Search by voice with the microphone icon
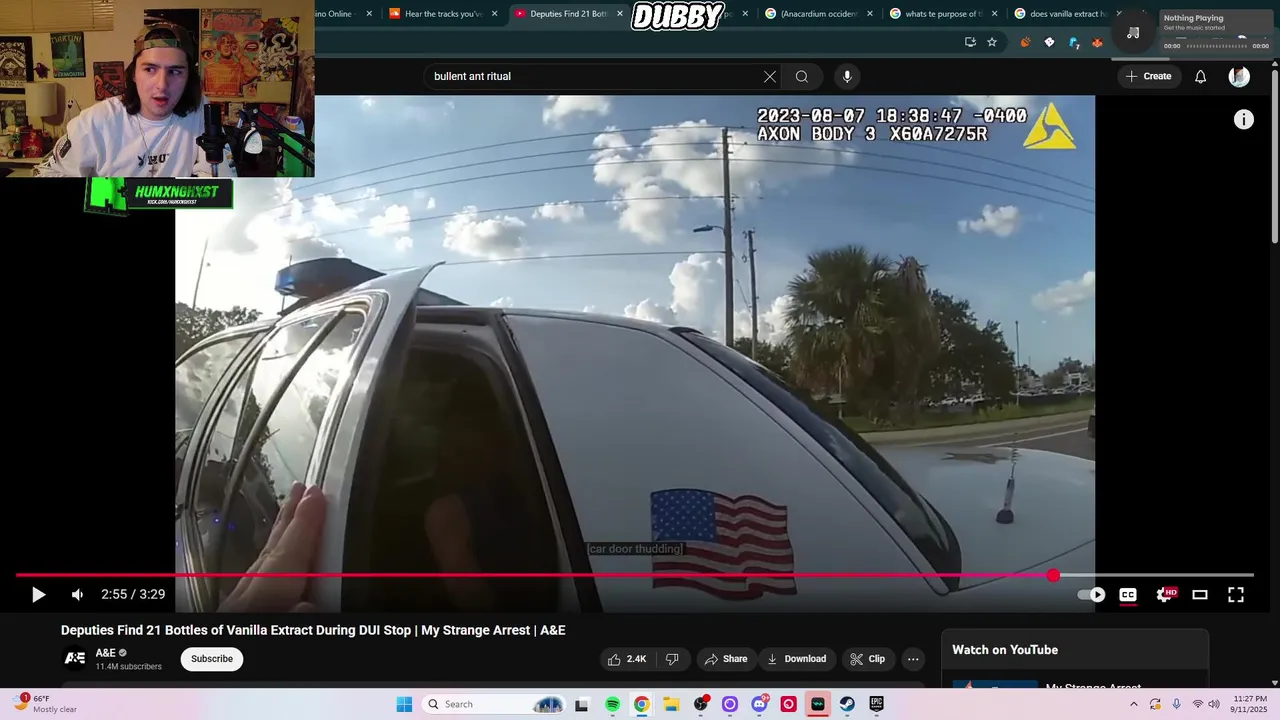 coord(847,76)
